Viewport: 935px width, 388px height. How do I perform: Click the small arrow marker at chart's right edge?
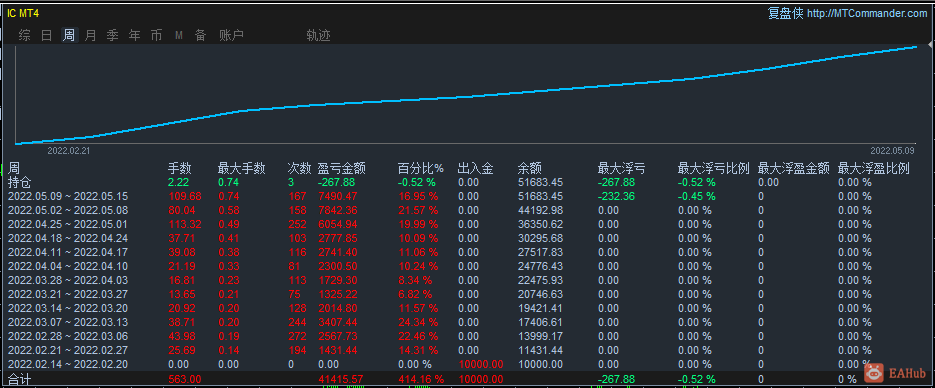(x=931, y=45)
